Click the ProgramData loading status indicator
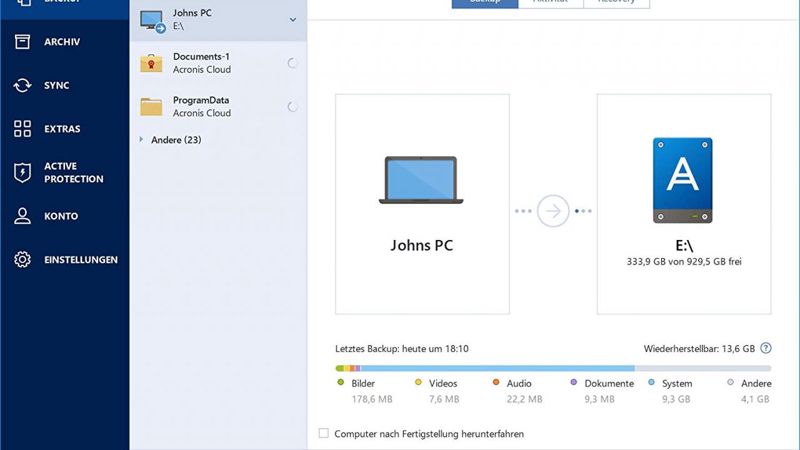 292,107
